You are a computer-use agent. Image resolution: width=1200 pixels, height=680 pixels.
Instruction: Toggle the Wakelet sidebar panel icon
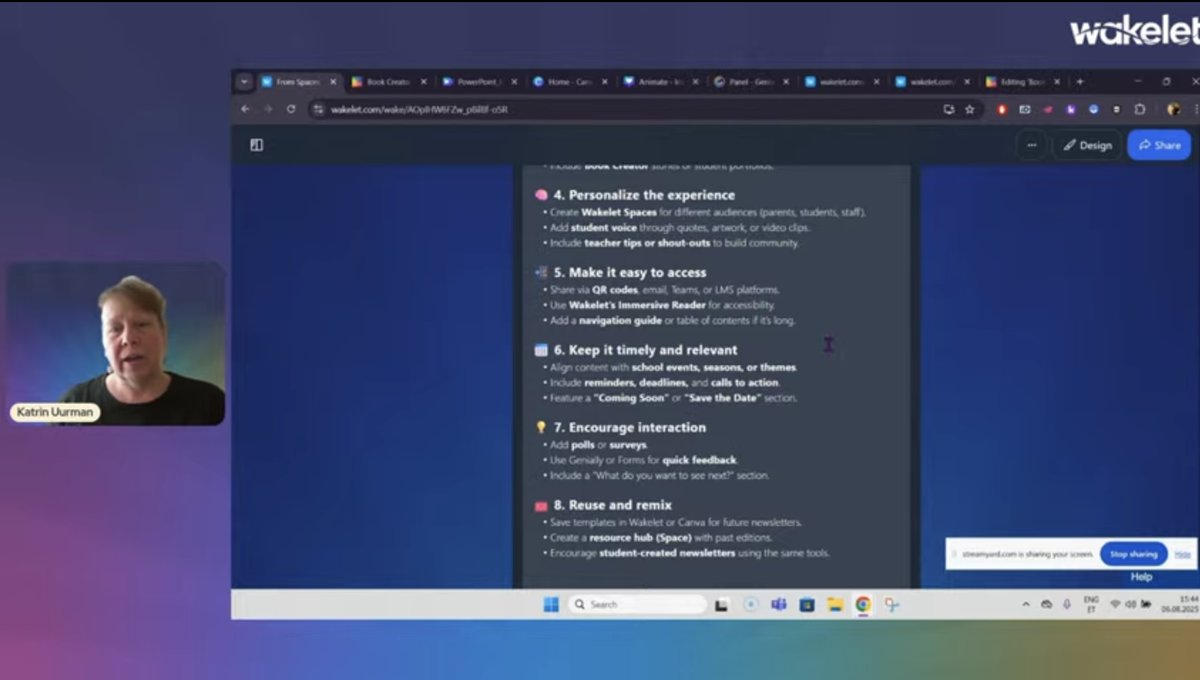click(x=257, y=145)
